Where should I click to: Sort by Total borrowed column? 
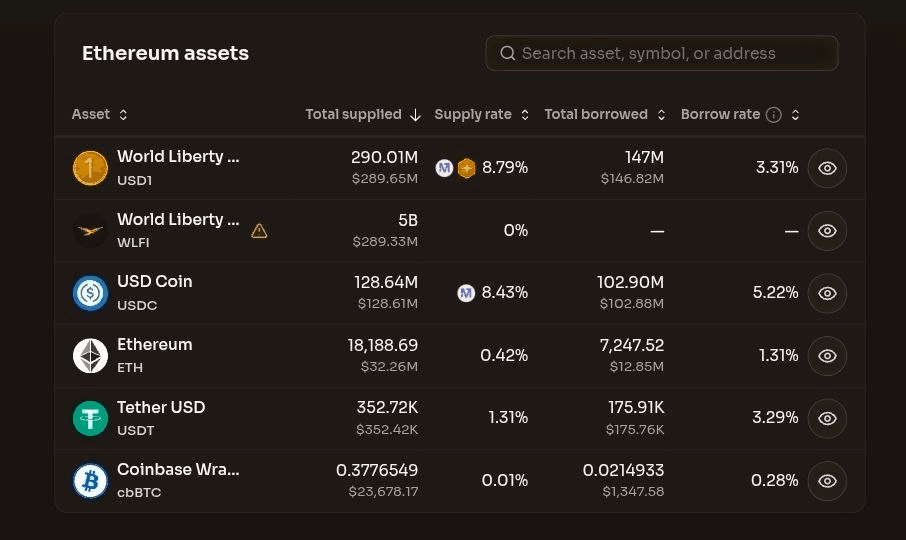click(605, 114)
